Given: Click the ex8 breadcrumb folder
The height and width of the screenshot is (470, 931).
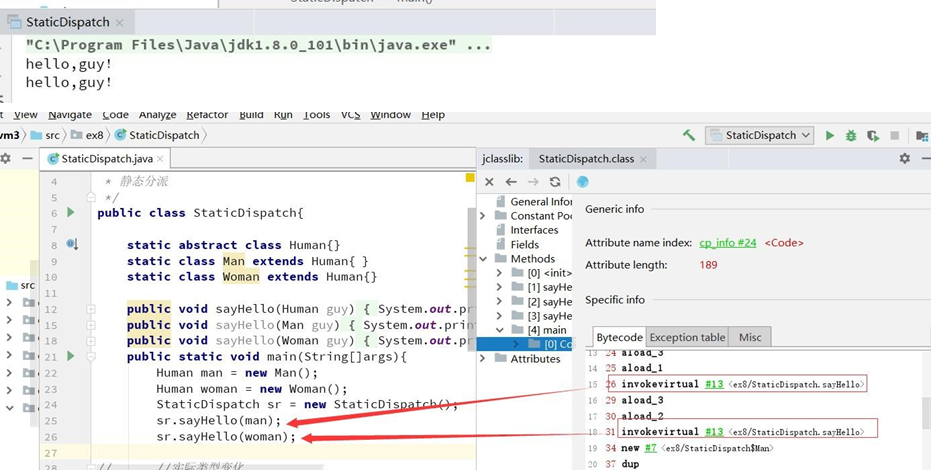Looking at the screenshot, I should click(87, 135).
